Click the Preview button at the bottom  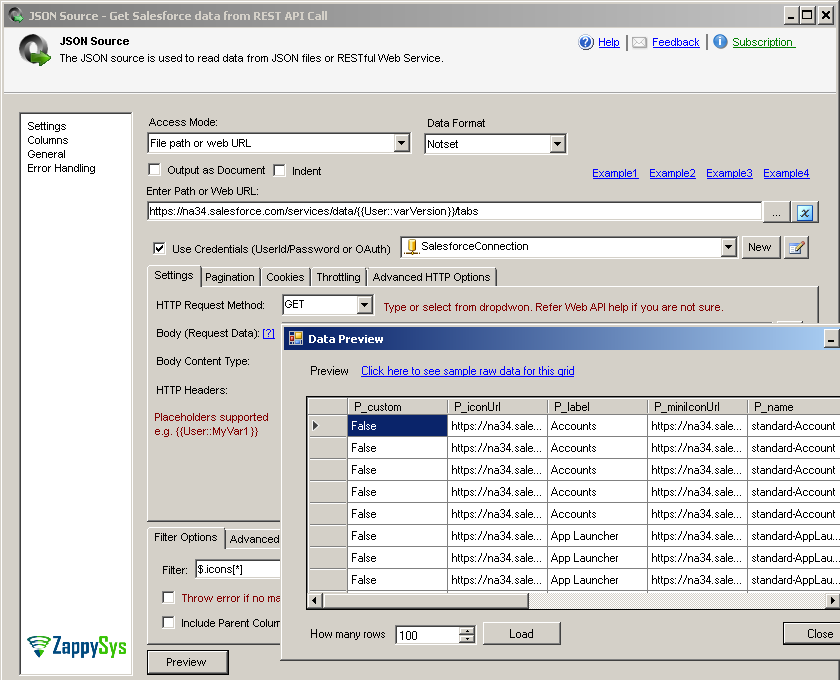click(x=187, y=662)
